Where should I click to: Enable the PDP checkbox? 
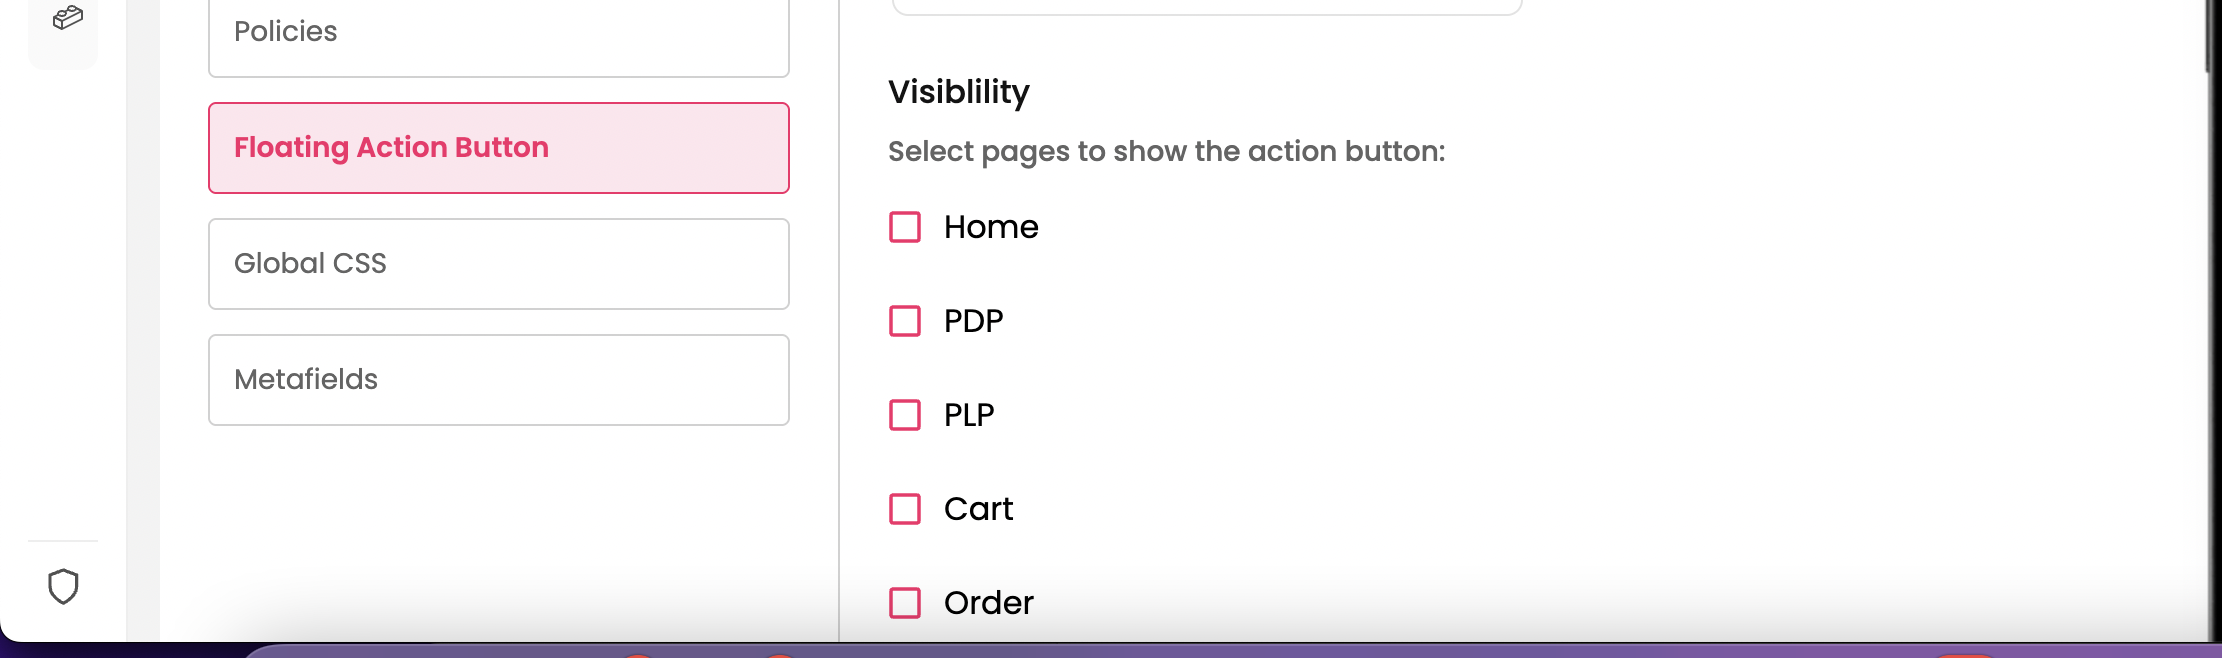tap(905, 321)
